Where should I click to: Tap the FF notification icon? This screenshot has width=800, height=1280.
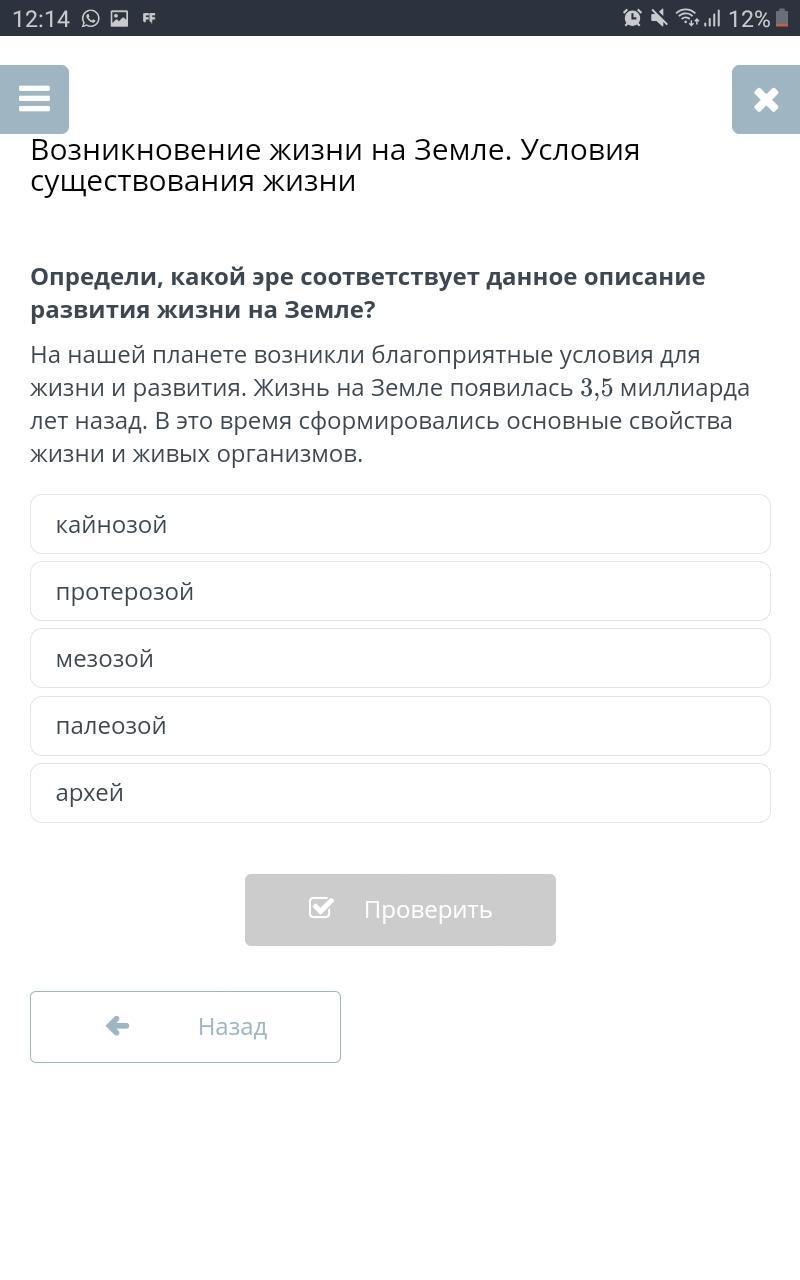(149, 18)
